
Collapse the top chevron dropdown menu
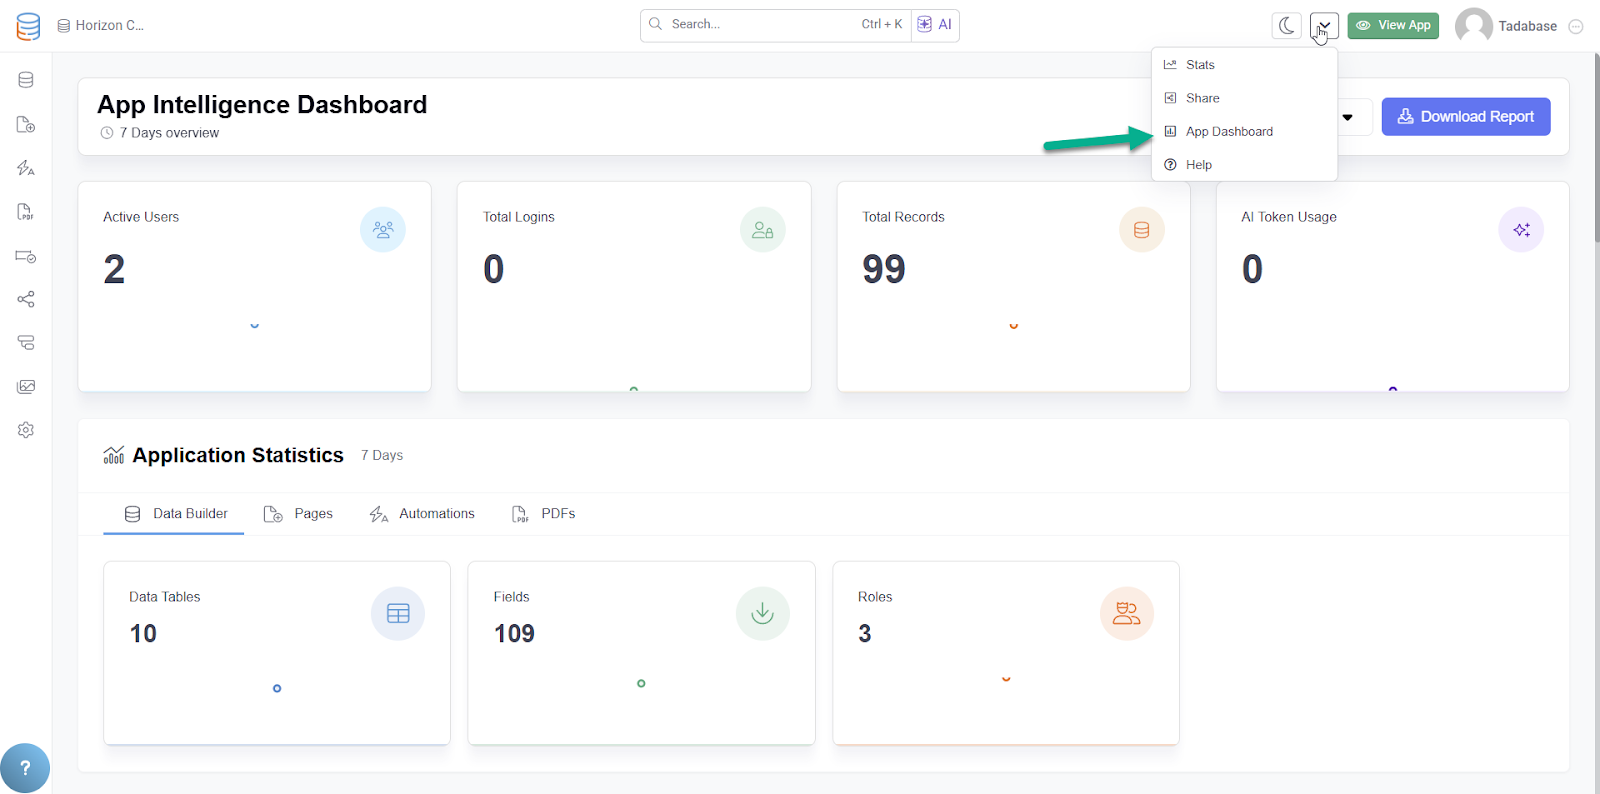[1324, 26]
